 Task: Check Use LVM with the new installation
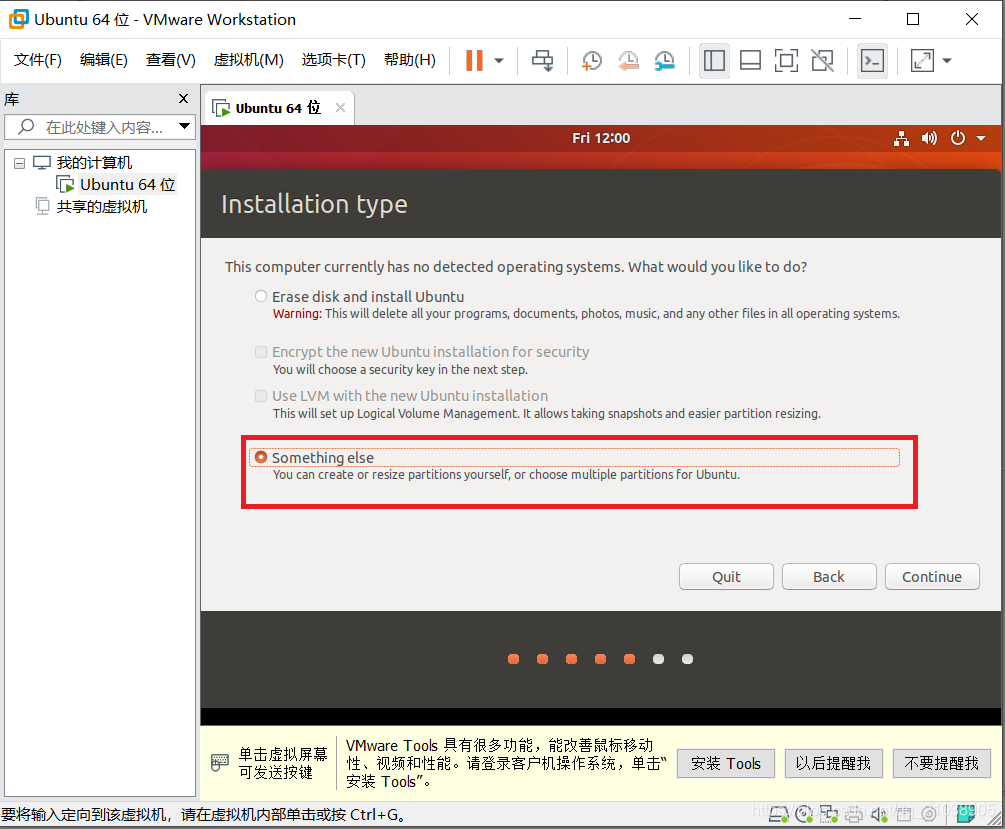point(261,396)
